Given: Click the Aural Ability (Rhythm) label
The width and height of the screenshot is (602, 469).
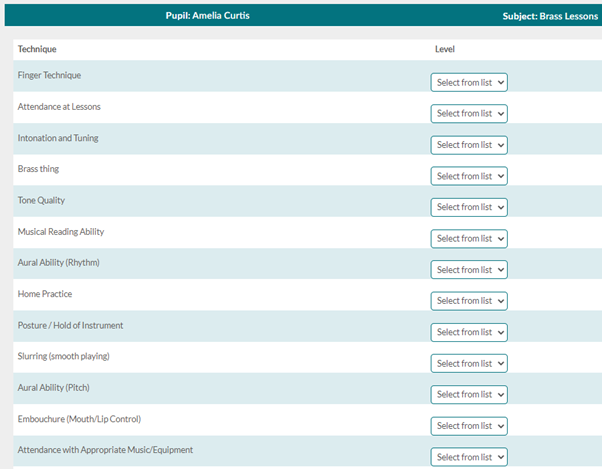Looking at the screenshot, I should point(58,263).
